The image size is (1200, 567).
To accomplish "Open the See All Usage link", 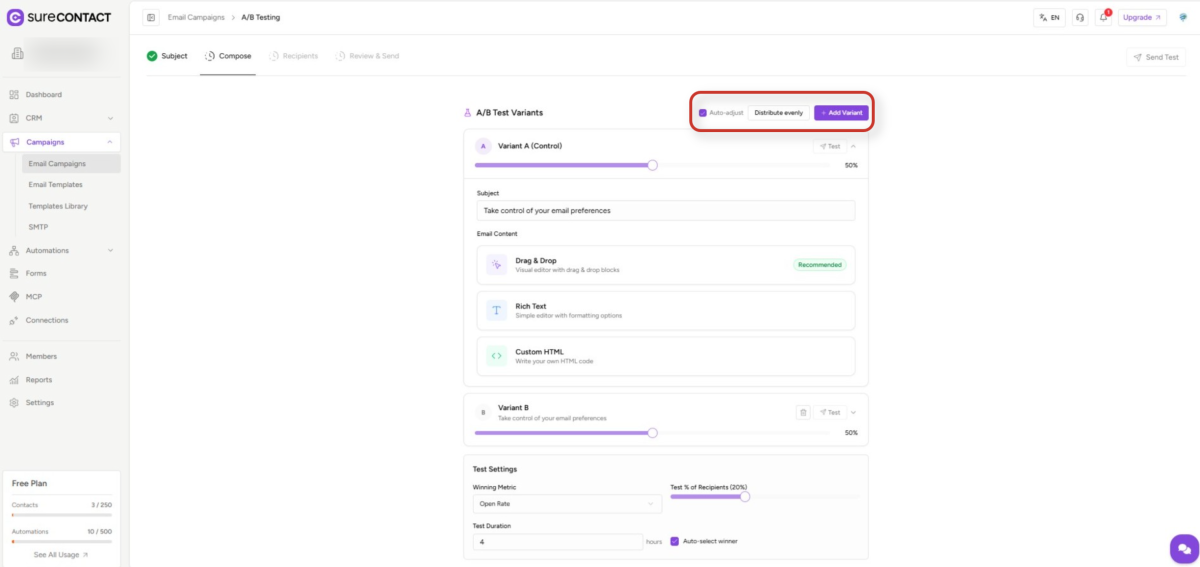I will [61, 554].
